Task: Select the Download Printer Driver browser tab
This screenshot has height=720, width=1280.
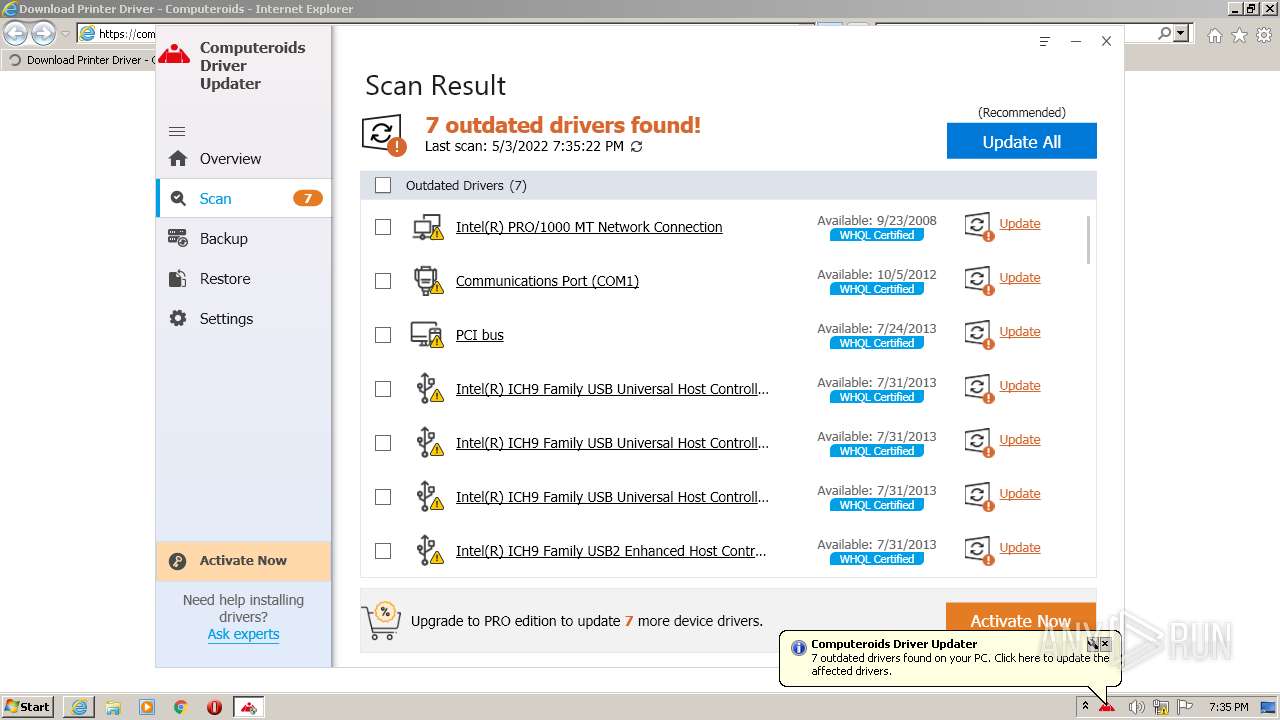Action: click(78, 60)
